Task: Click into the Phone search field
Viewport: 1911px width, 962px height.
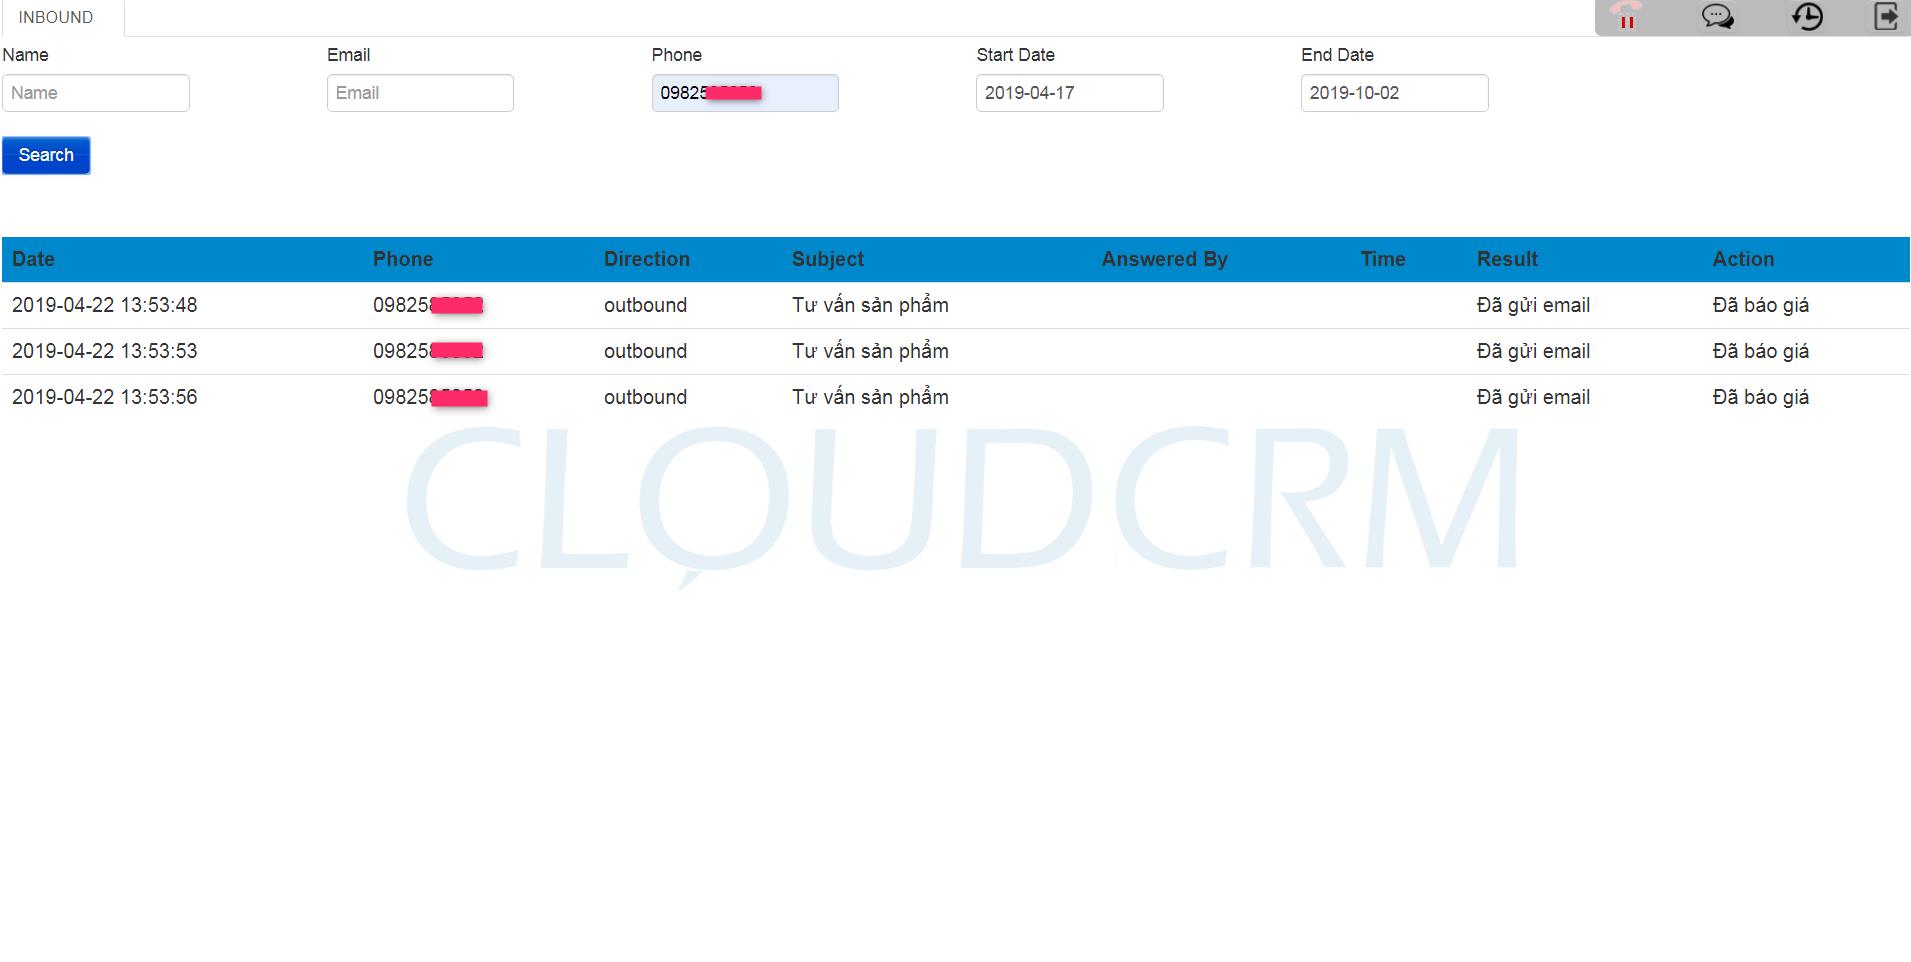Action: [x=745, y=93]
